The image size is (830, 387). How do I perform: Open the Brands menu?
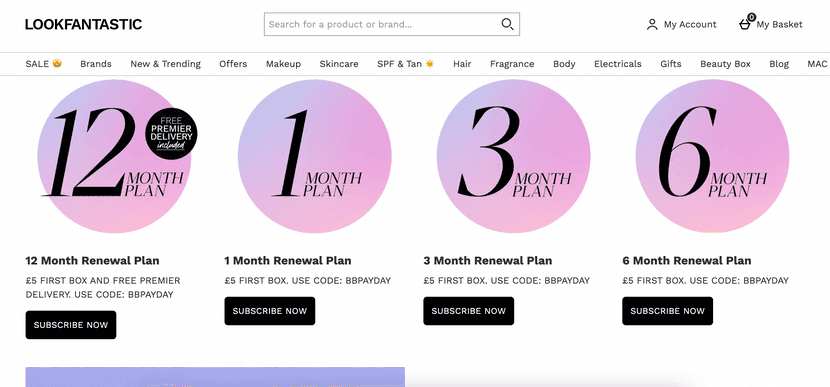96,64
